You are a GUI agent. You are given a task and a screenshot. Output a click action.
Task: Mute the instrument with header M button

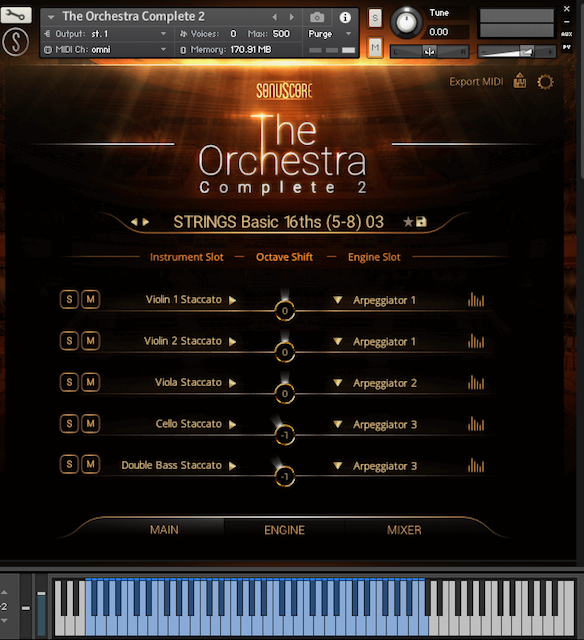[x=375, y=47]
